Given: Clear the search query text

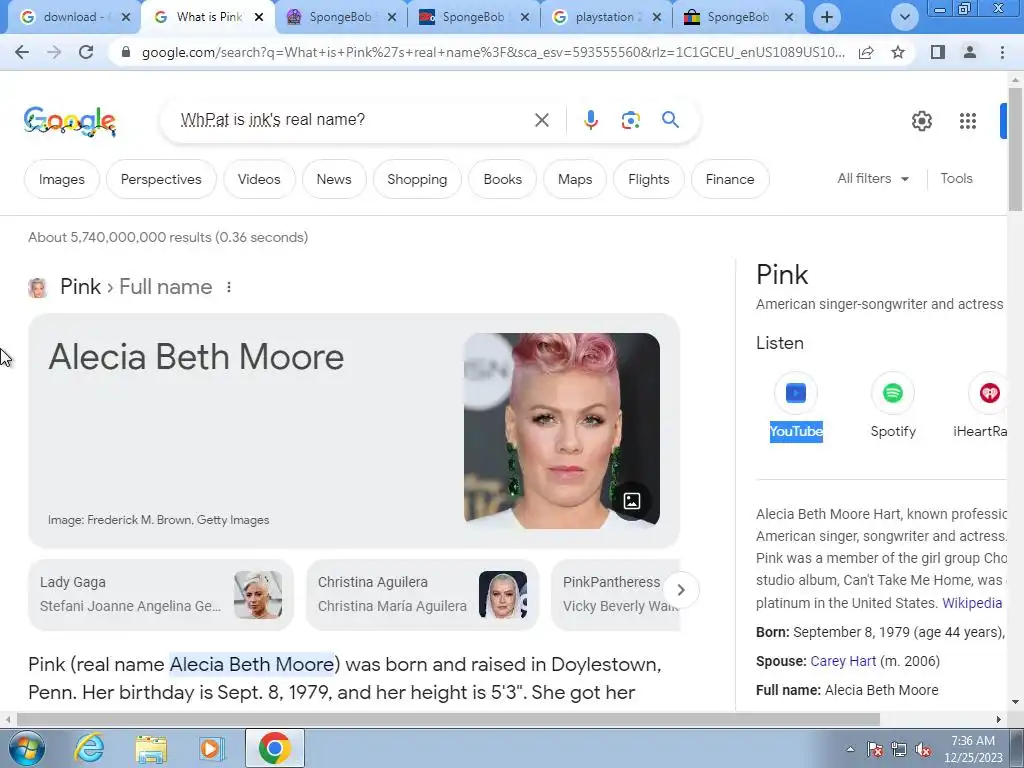Looking at the screenshot, I should click(541, 120).
